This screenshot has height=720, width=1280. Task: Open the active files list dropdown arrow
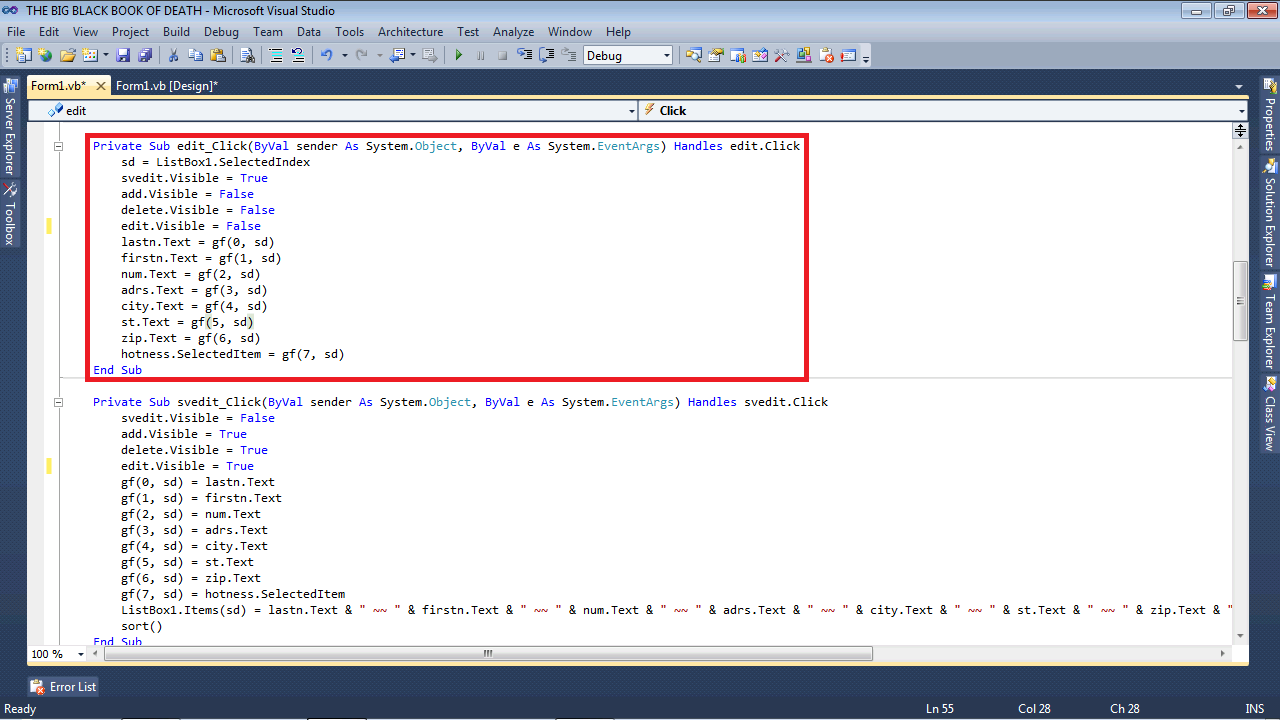tap(1239, 87)
